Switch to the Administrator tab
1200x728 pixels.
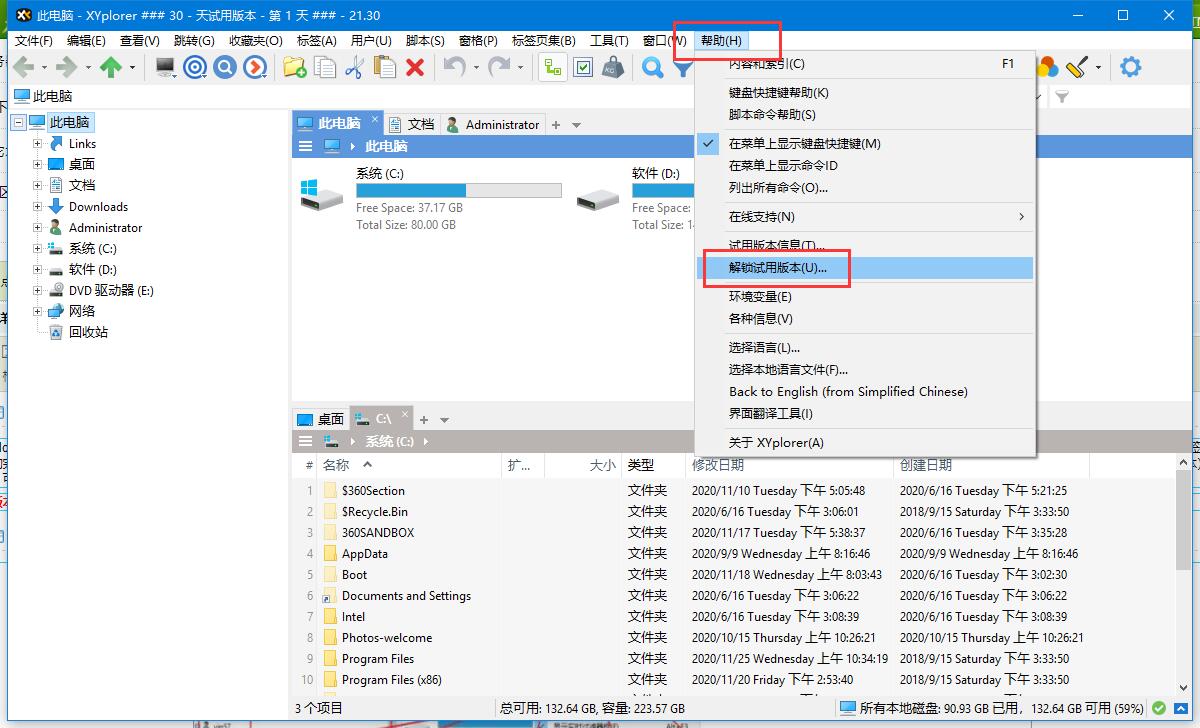[492, 124]
